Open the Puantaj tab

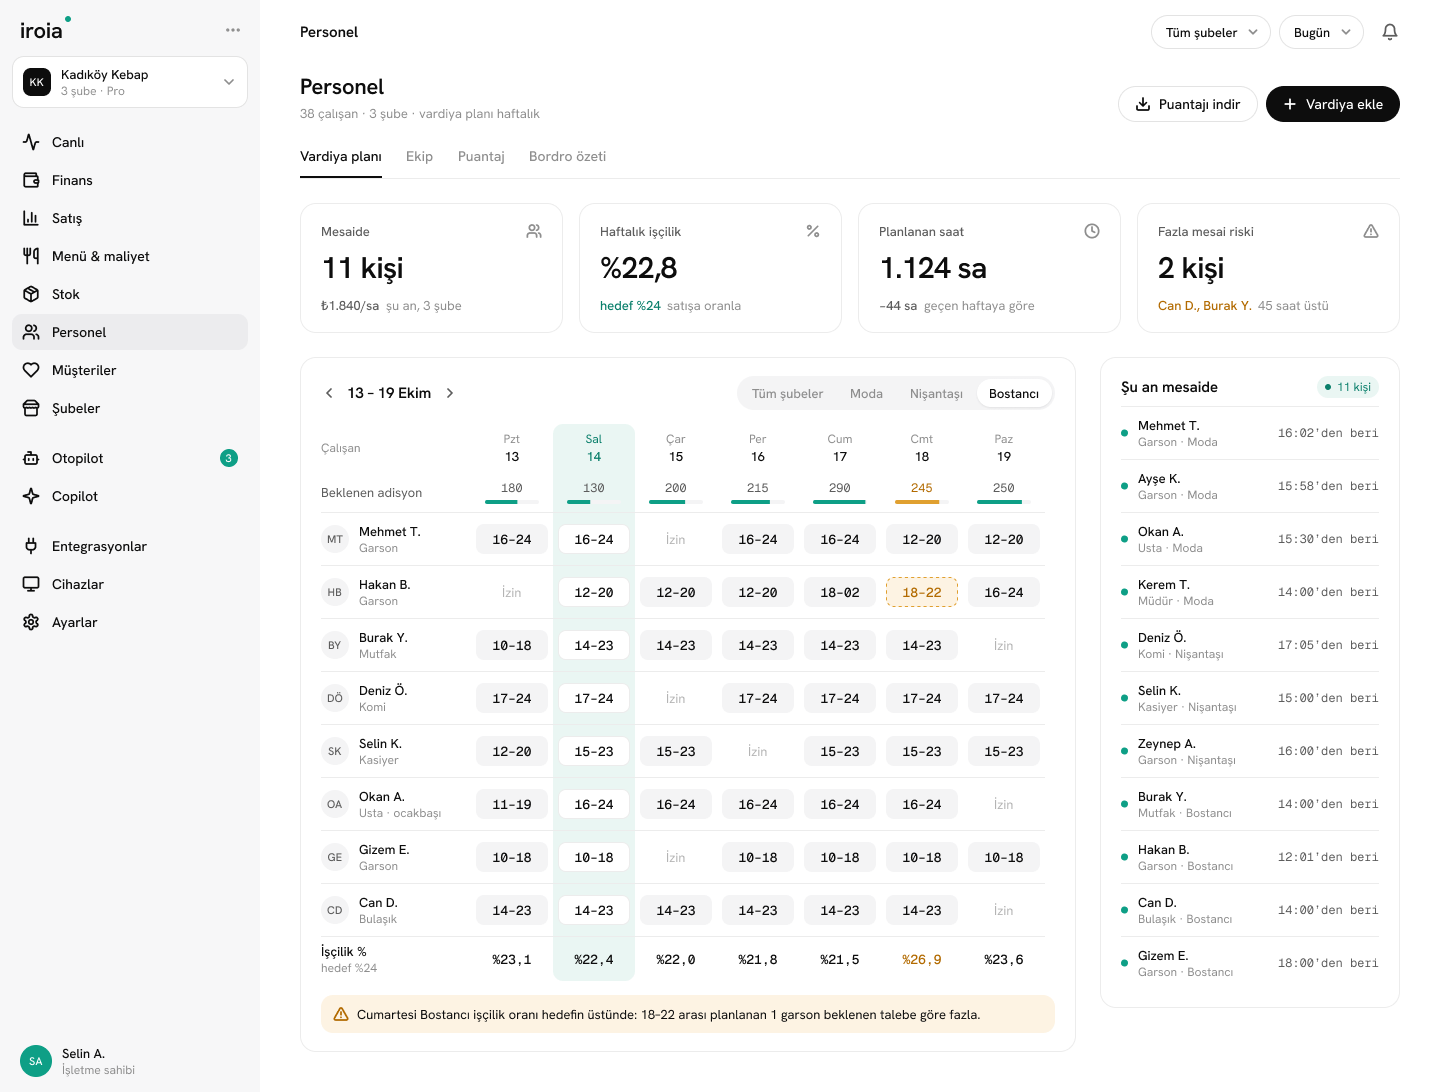pyautogui.click(x=481, y=157)
